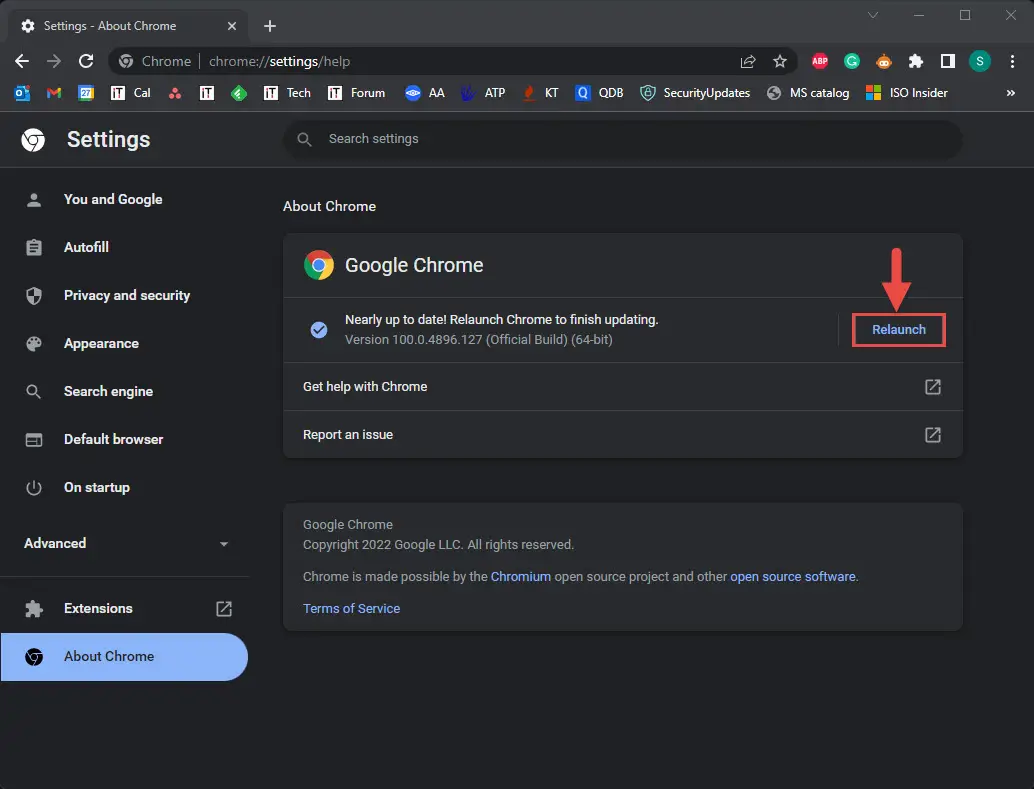
Task: Open the ISO Insider bookmark
Action: [x=907, y=93]
